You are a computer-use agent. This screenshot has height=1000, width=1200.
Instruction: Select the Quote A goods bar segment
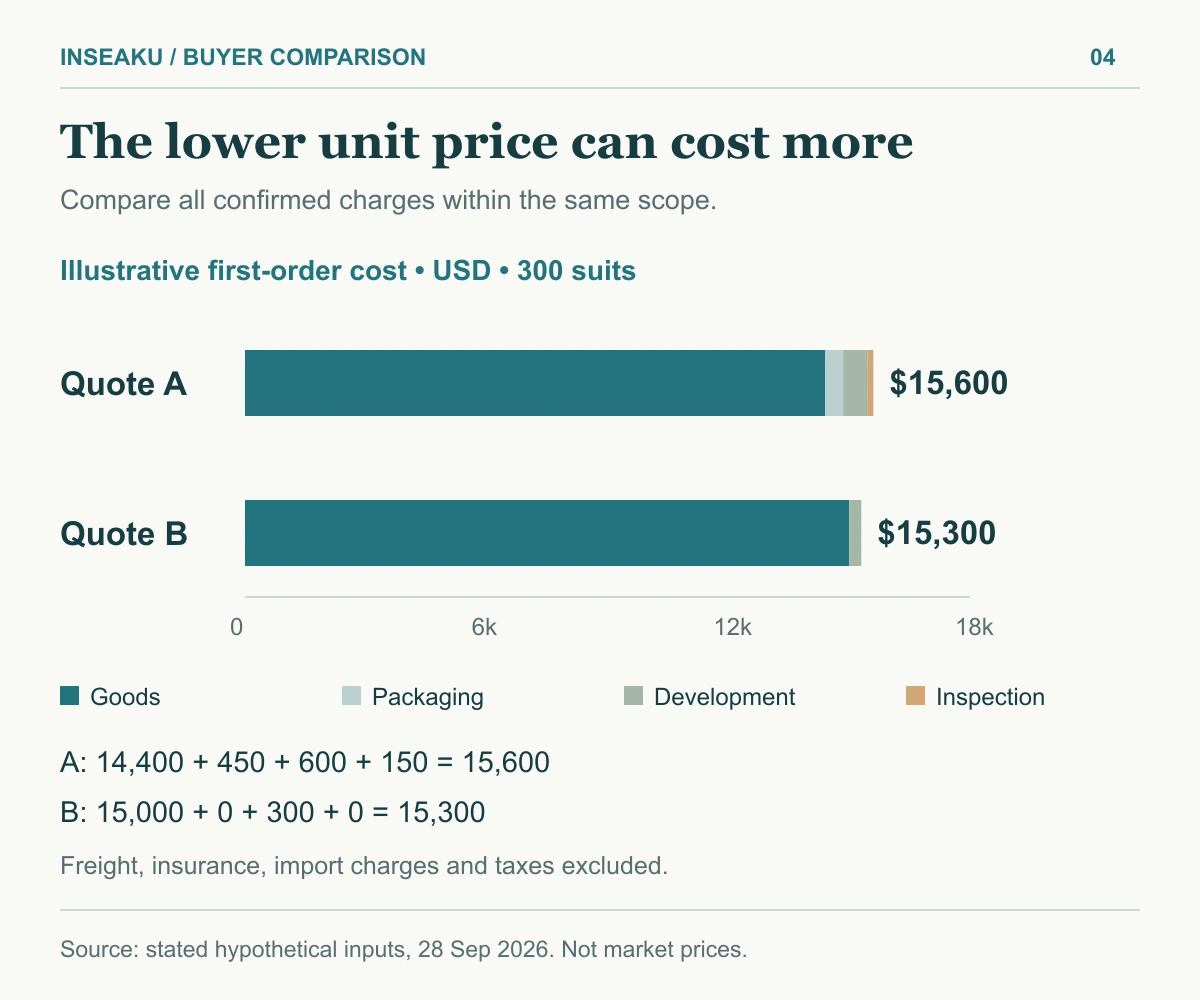coord(535,383)
